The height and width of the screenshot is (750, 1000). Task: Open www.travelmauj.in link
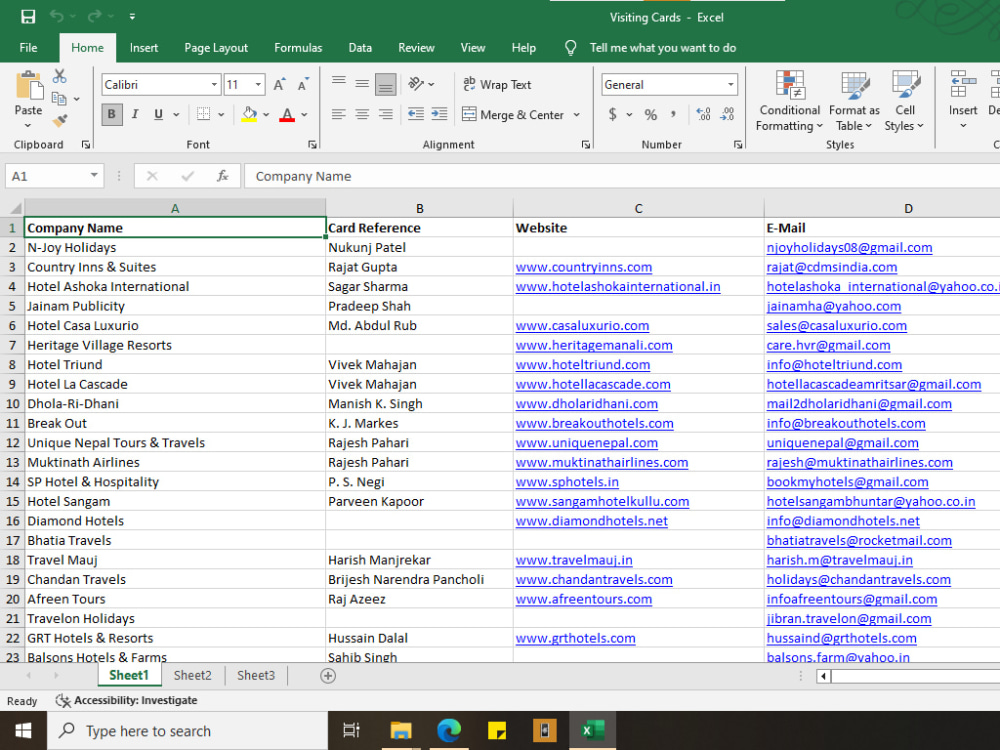point(574,560)
